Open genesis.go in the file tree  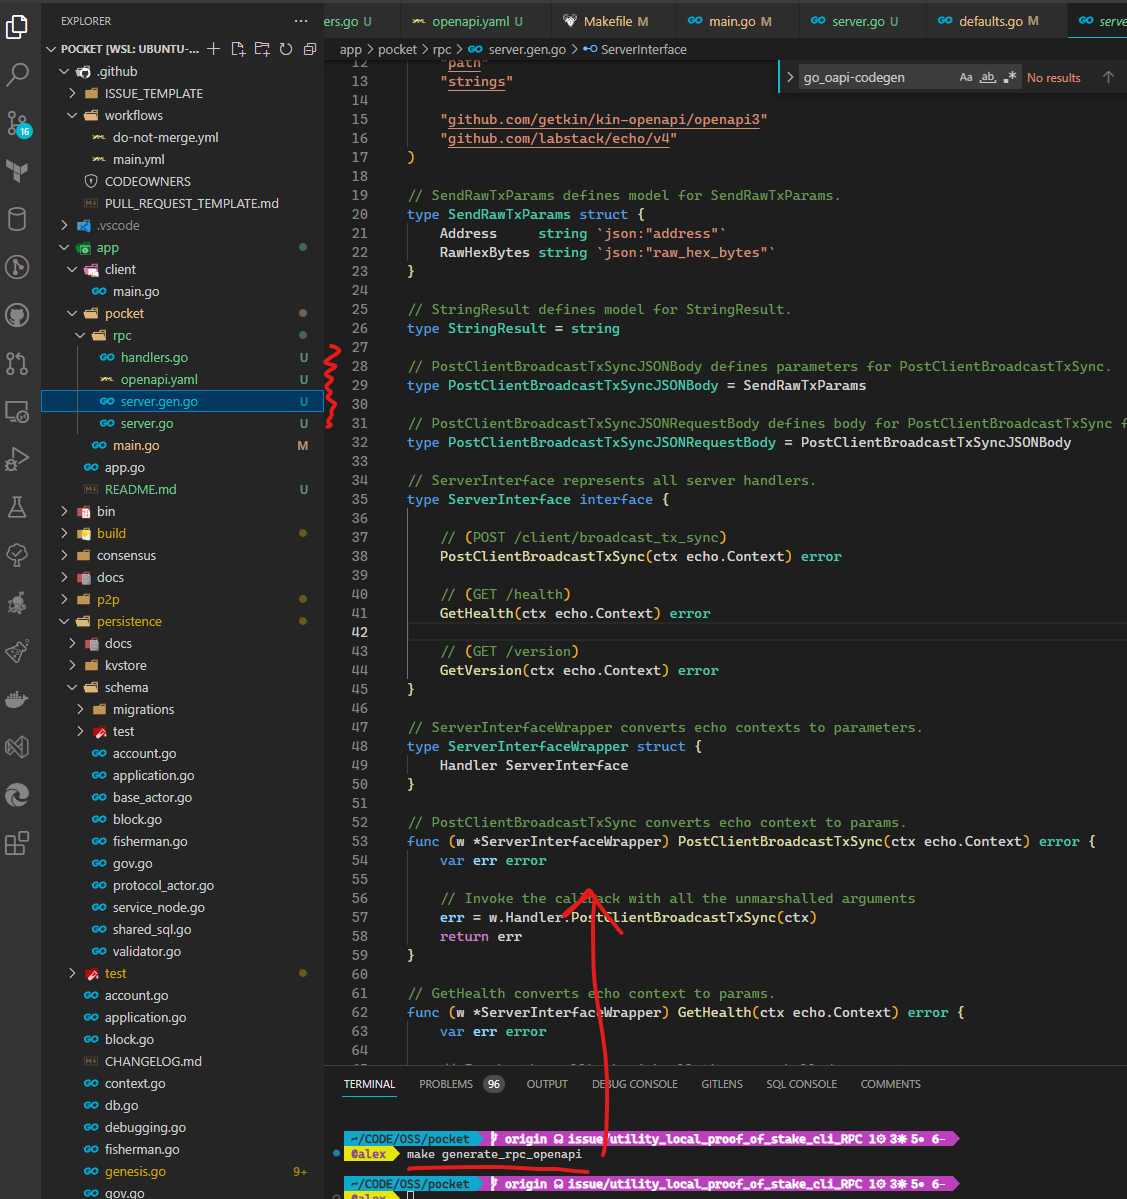pos(135,1171)
